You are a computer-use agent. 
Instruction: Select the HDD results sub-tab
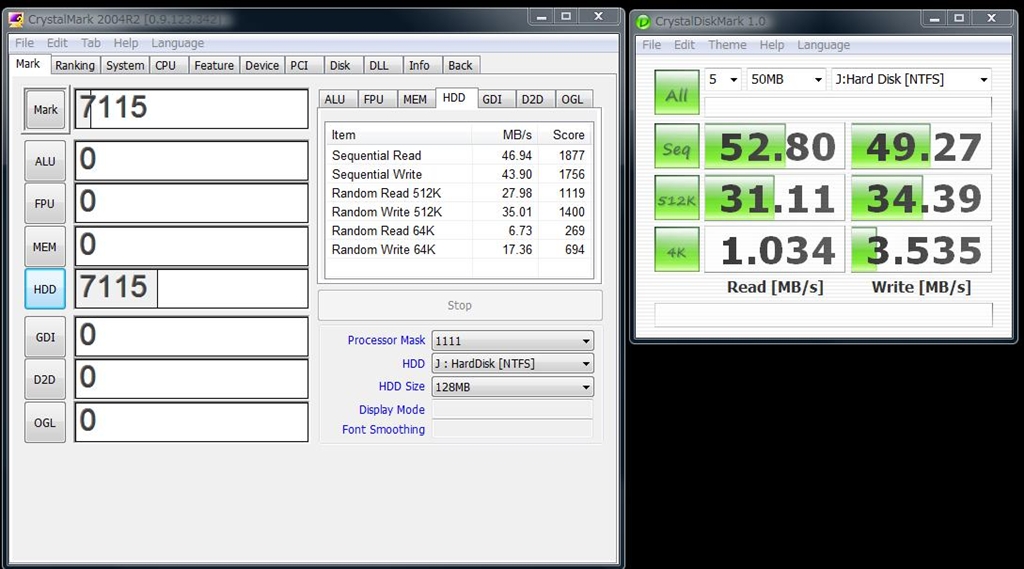[455, 97]
